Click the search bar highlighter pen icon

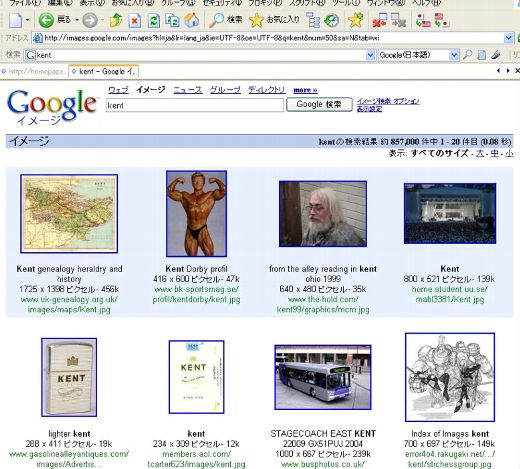(x=496, y=55)
